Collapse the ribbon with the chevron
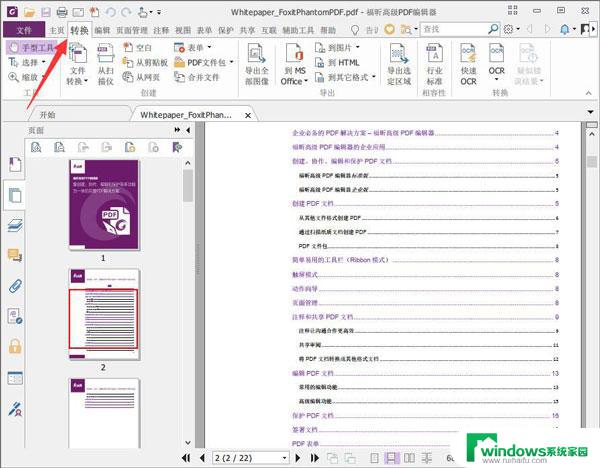The width and height of the screenshot is (600, 468). tap(589, 93)
